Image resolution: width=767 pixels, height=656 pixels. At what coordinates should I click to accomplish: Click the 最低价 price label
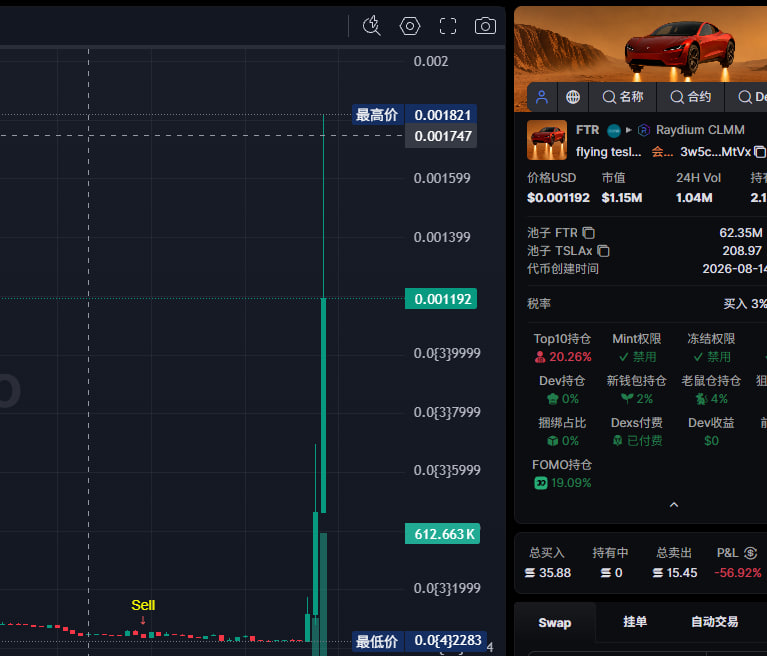(x=419, y=641)
